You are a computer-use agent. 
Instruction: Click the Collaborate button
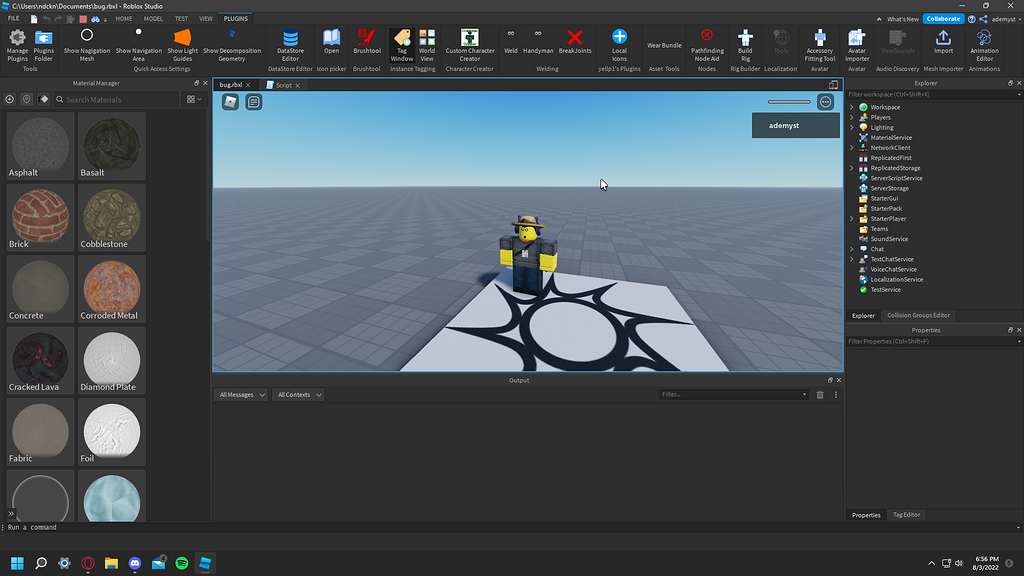point(943,18)
